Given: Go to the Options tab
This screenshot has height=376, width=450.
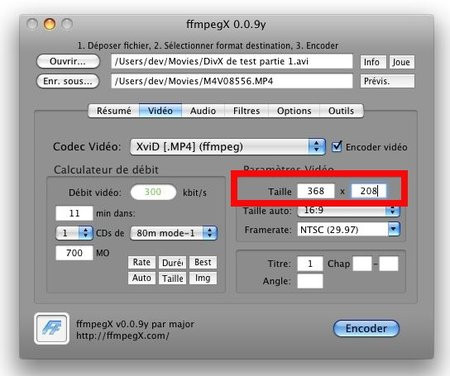Looking at the screenshot, I should (294, 111).
